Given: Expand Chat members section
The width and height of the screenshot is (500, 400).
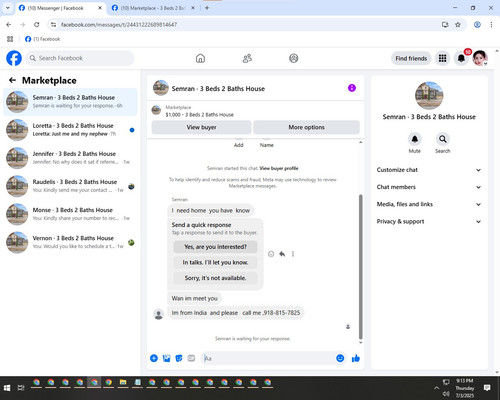Looking at the screenshot, I should pyautogui.click(x=428, y=187).
